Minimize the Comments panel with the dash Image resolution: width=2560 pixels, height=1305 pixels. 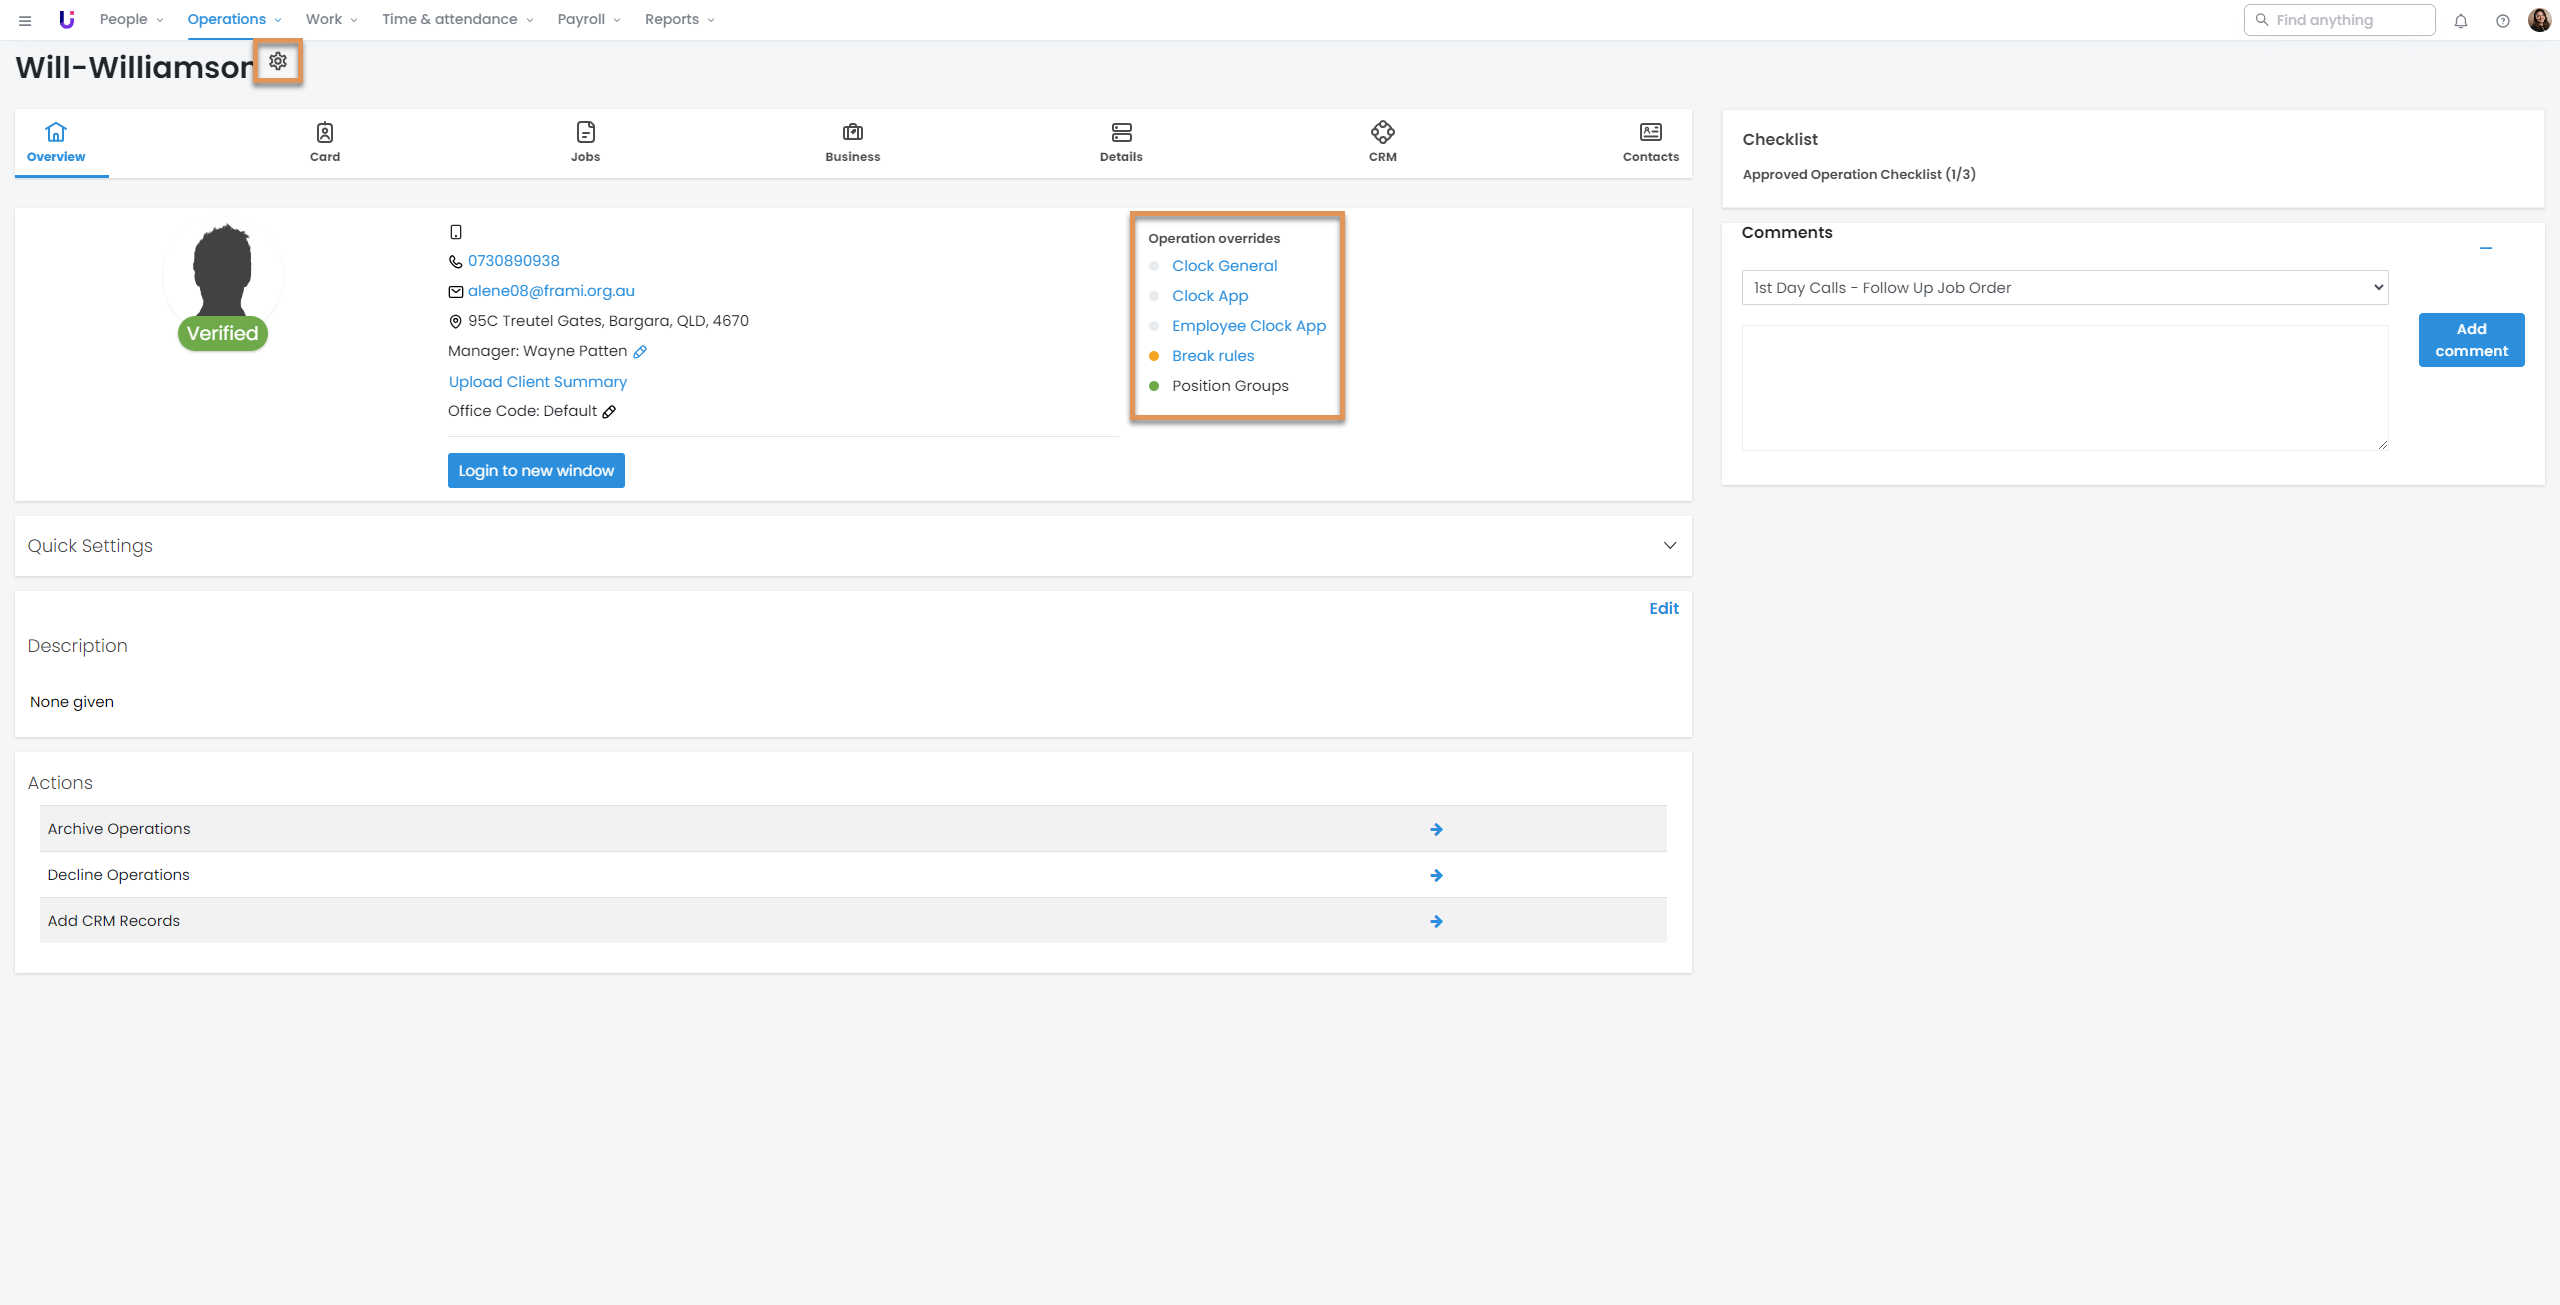pyautogui.click(x=2485, y=248)
